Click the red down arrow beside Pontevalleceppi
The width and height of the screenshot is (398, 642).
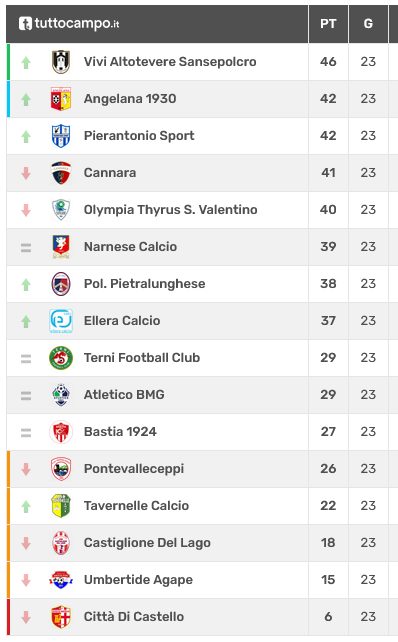(x=26, y=469)
